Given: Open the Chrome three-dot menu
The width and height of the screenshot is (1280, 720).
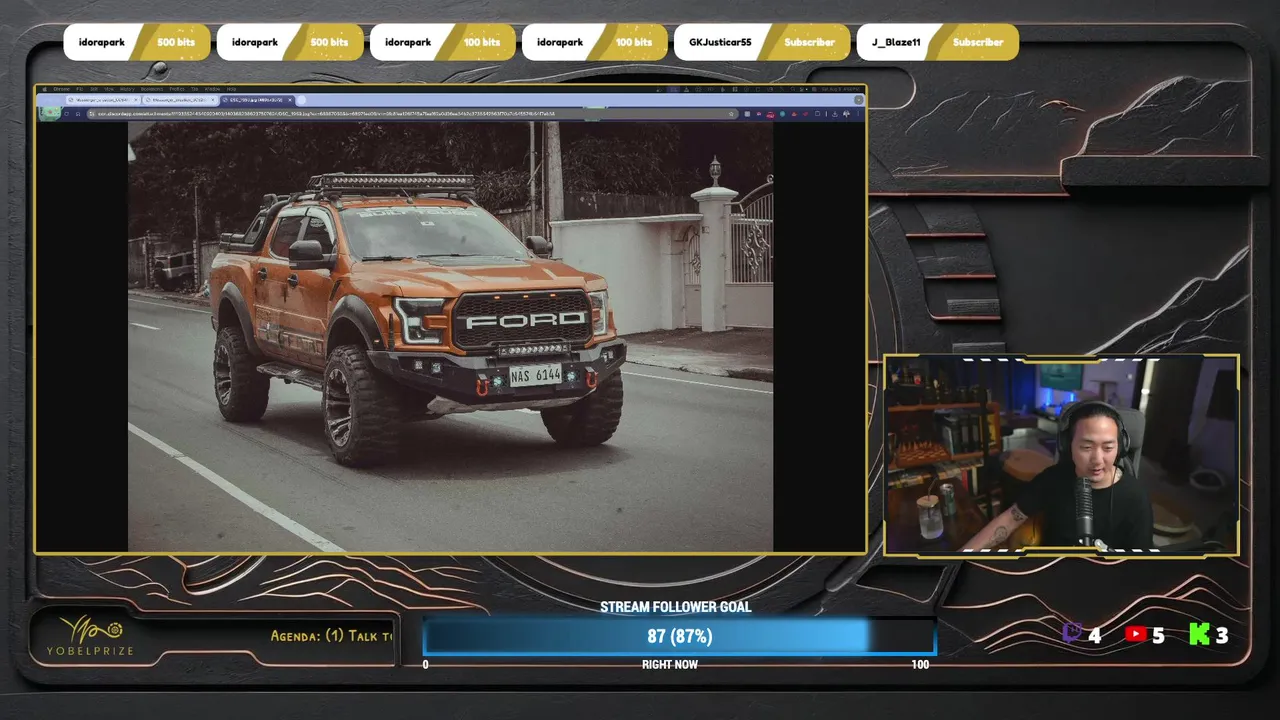Looking at the screenshot, I should click(858, 114).
